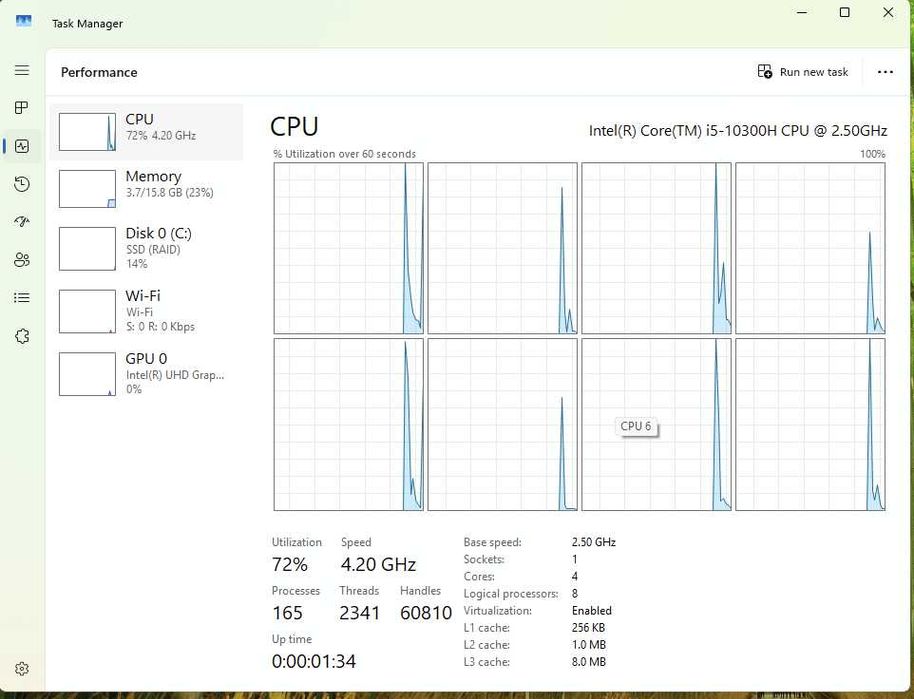Click the CPU mini graph thumbnail
The image size is (914, 699).
pos(87,132)
